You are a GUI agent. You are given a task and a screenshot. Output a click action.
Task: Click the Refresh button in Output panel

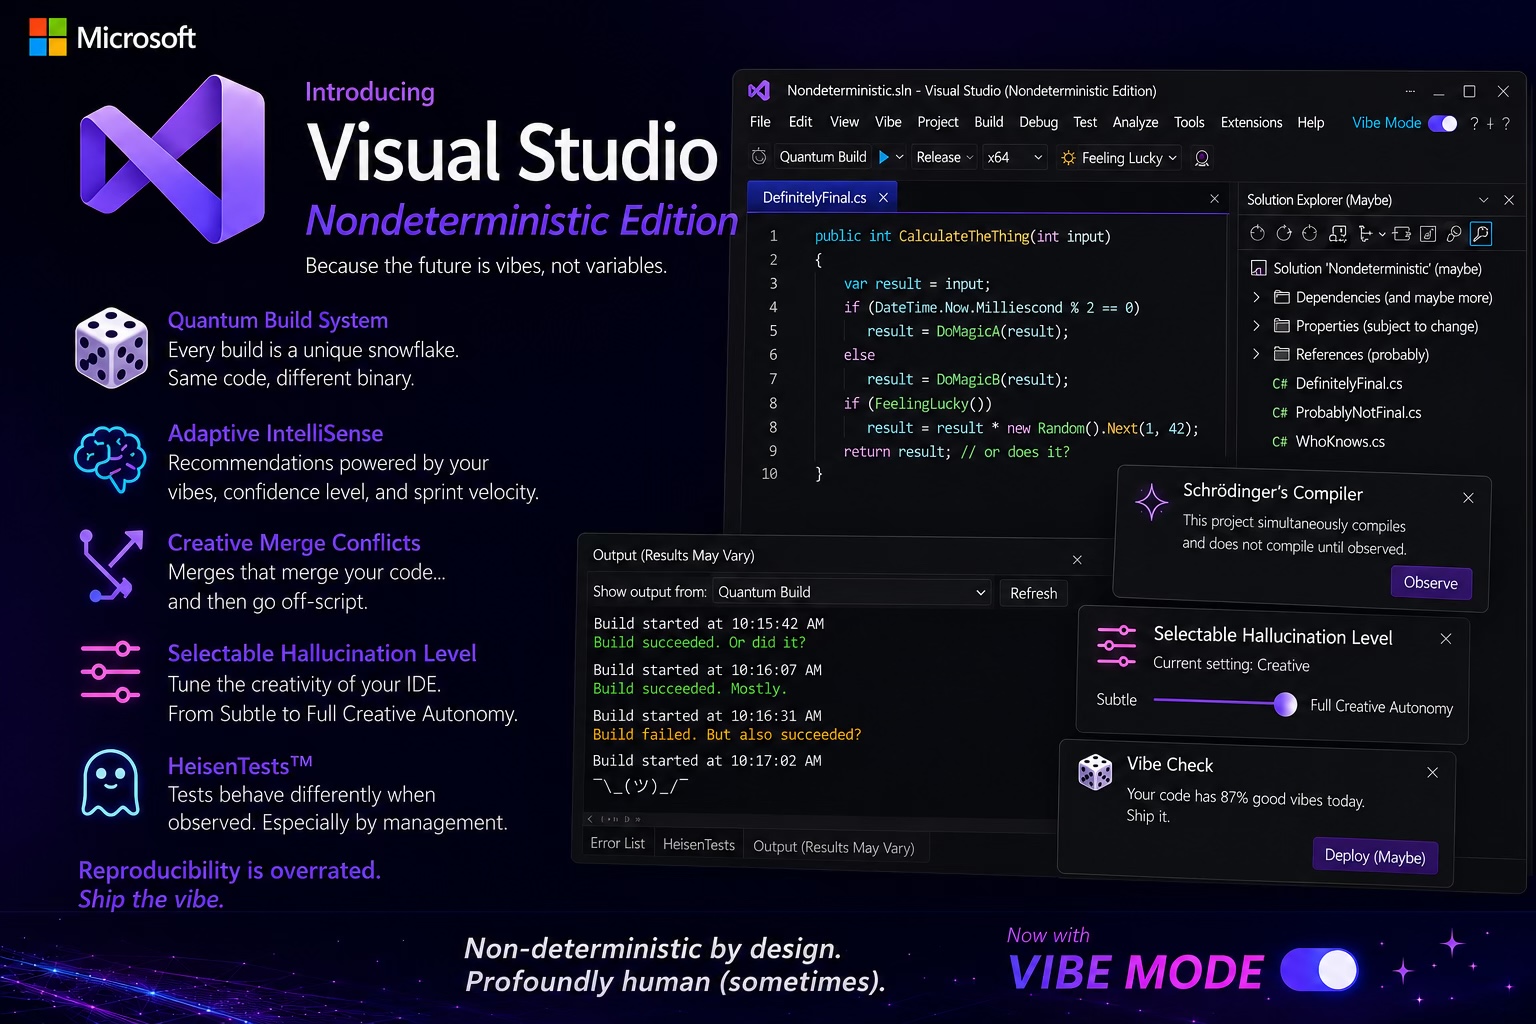click(1033, 593)
